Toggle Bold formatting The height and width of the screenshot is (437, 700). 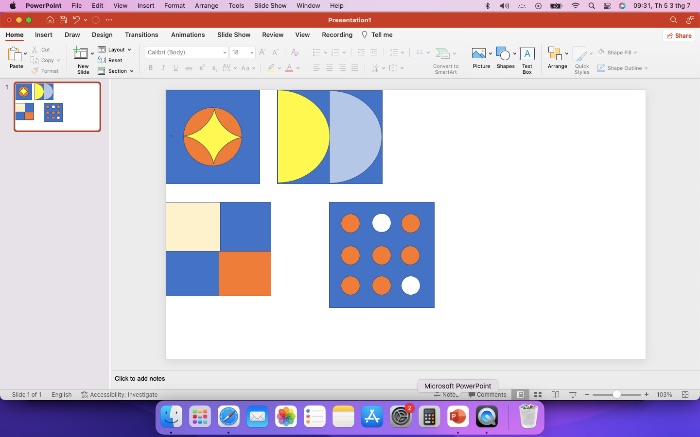[x=150, y=68]
